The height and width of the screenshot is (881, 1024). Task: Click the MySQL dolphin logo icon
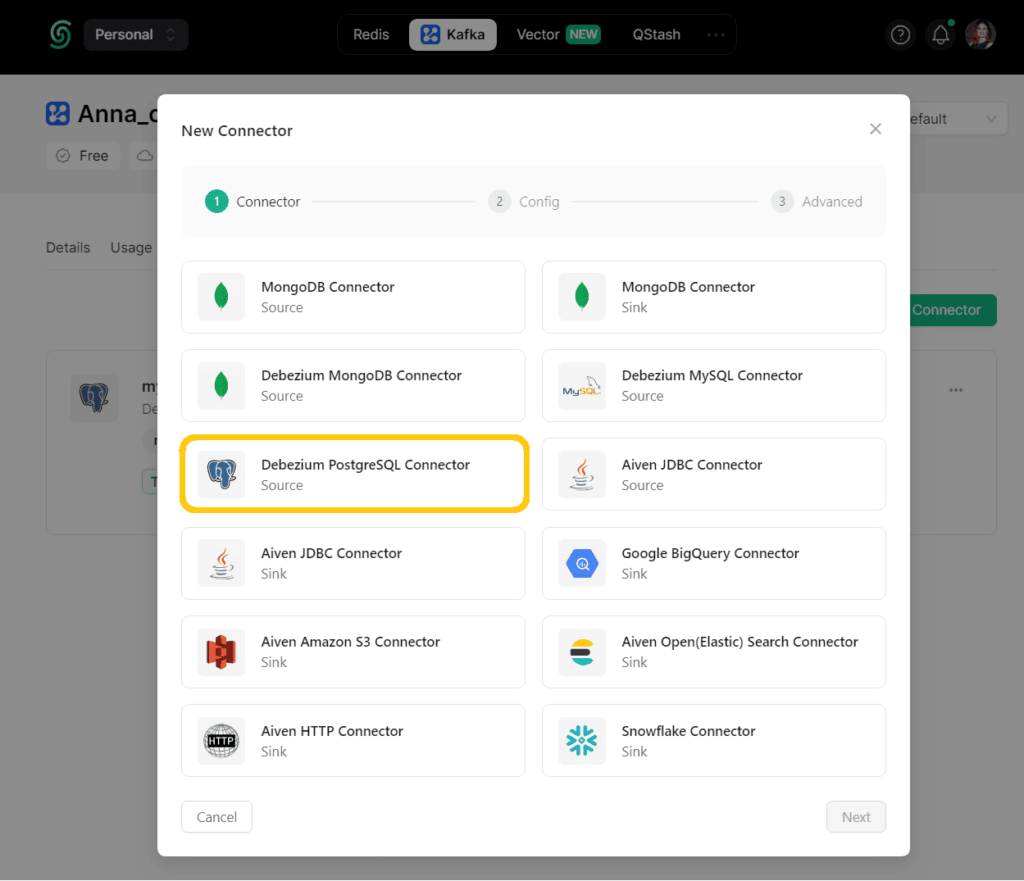point(582,385)
